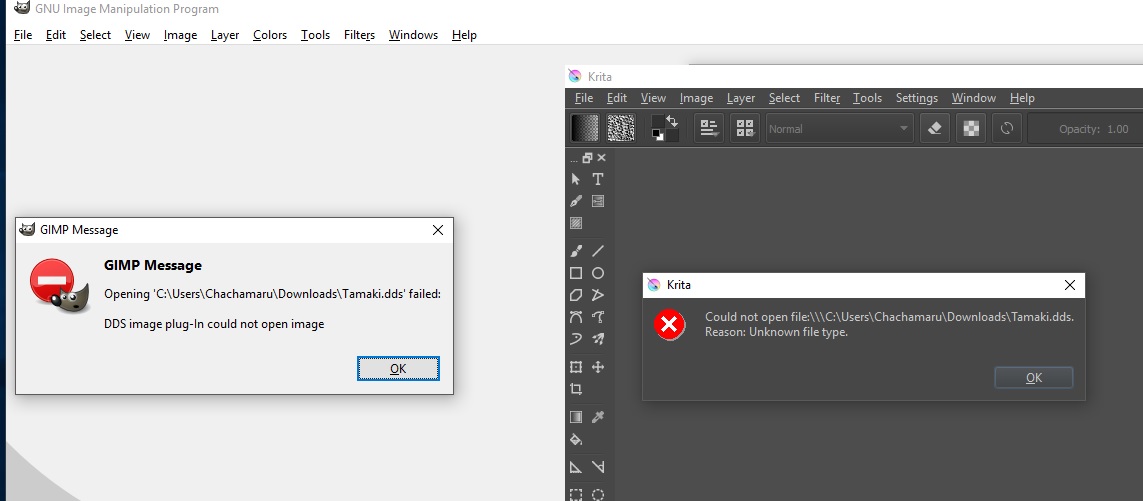Open Krita's Tools menu

867,98
